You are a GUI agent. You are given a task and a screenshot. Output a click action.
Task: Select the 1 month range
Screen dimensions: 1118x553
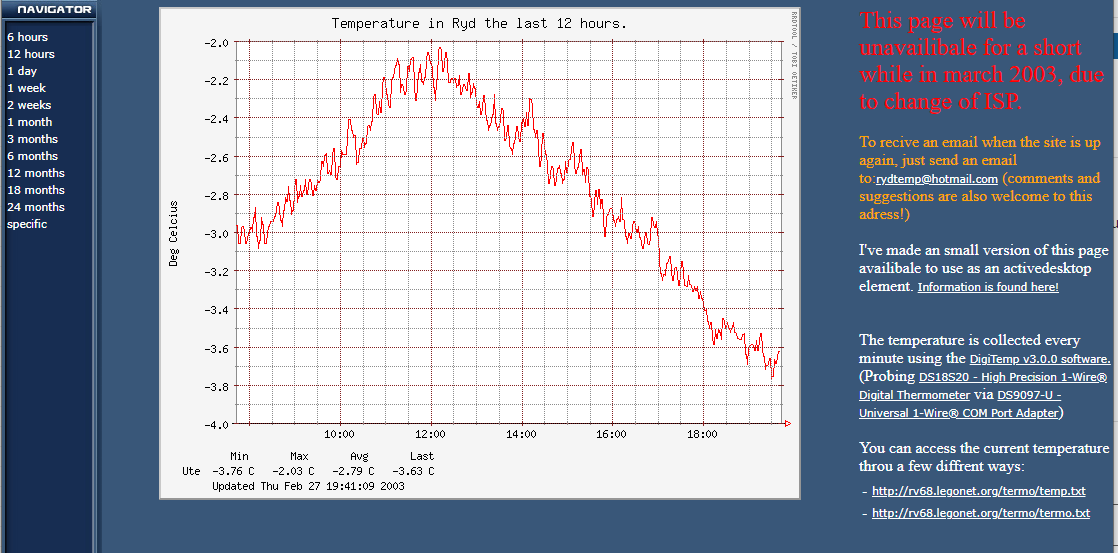(x=29, y=122)
